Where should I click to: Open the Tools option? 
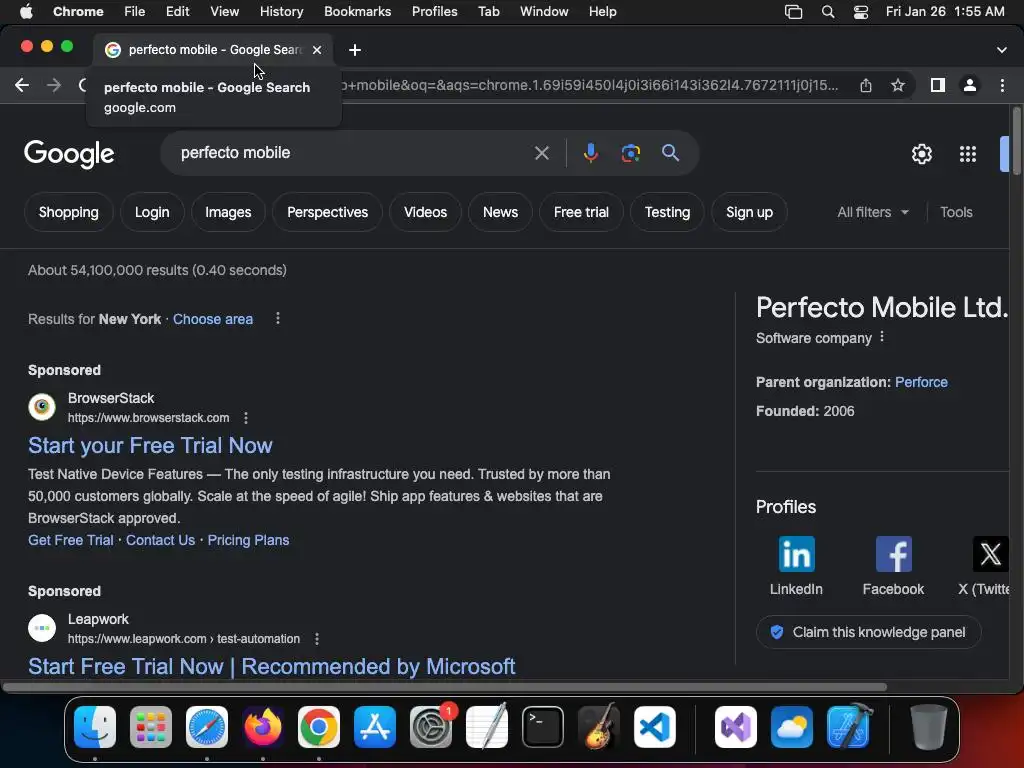(956, 212)
